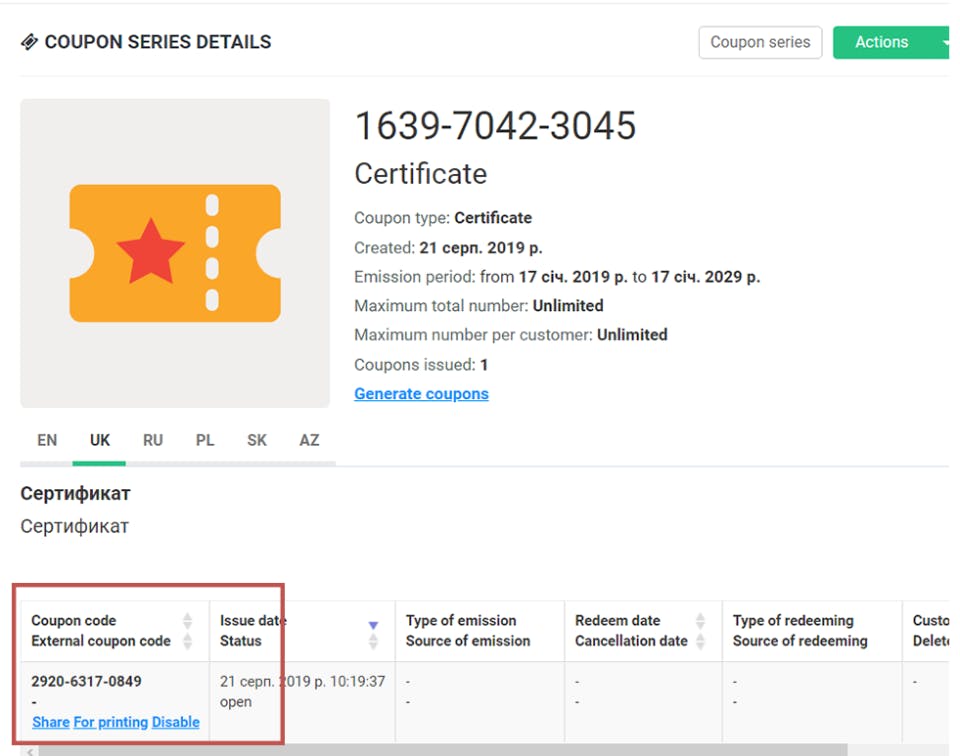Screen dimensions: 960x756
Task: Share coupon 2920-6317-0849
Action: pyautogui.click(x=51, y=722)
